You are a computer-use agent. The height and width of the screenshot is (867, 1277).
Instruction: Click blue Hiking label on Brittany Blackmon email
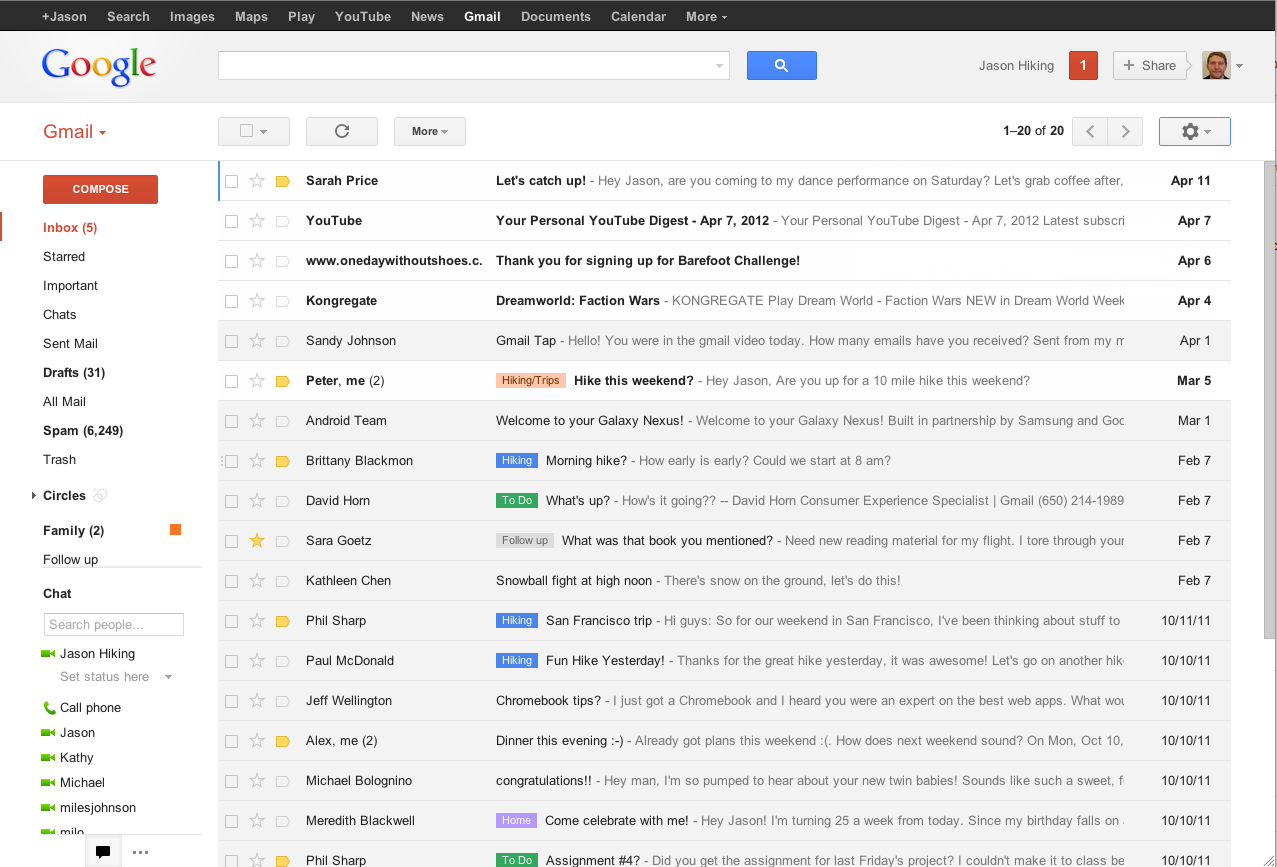point(517,461)
